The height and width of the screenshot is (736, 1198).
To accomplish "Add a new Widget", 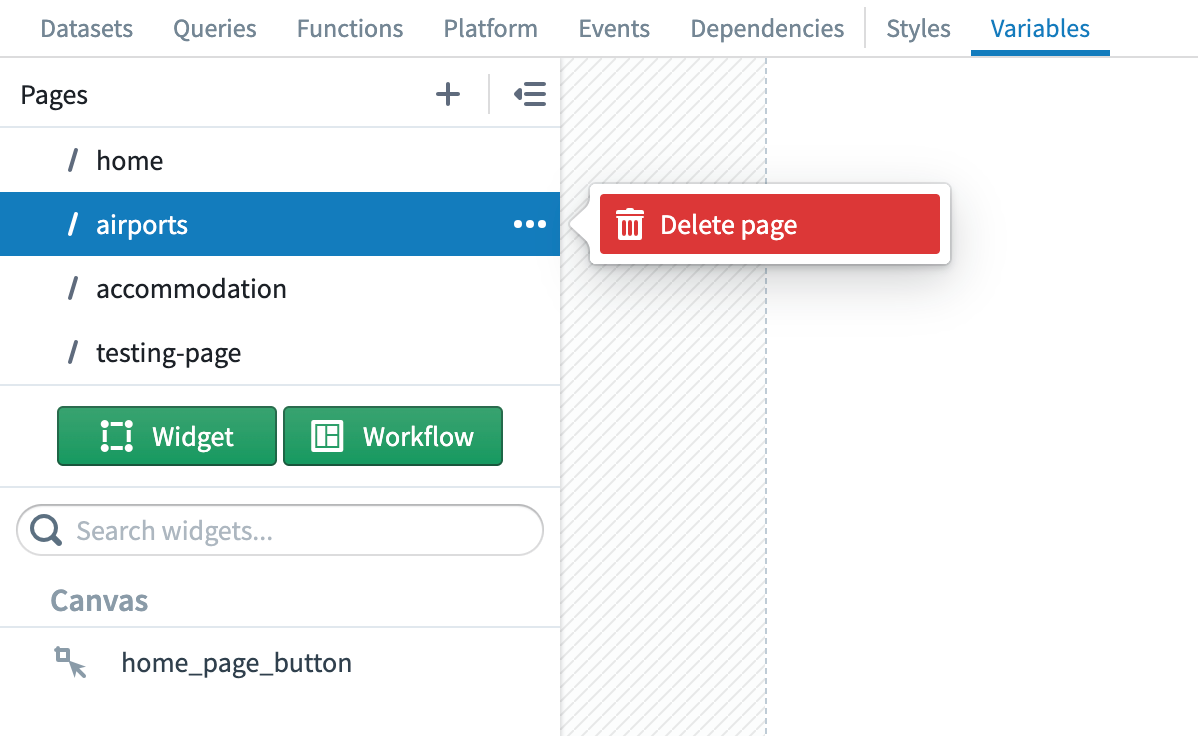I will pyautogui.click(x=167, y=436).
